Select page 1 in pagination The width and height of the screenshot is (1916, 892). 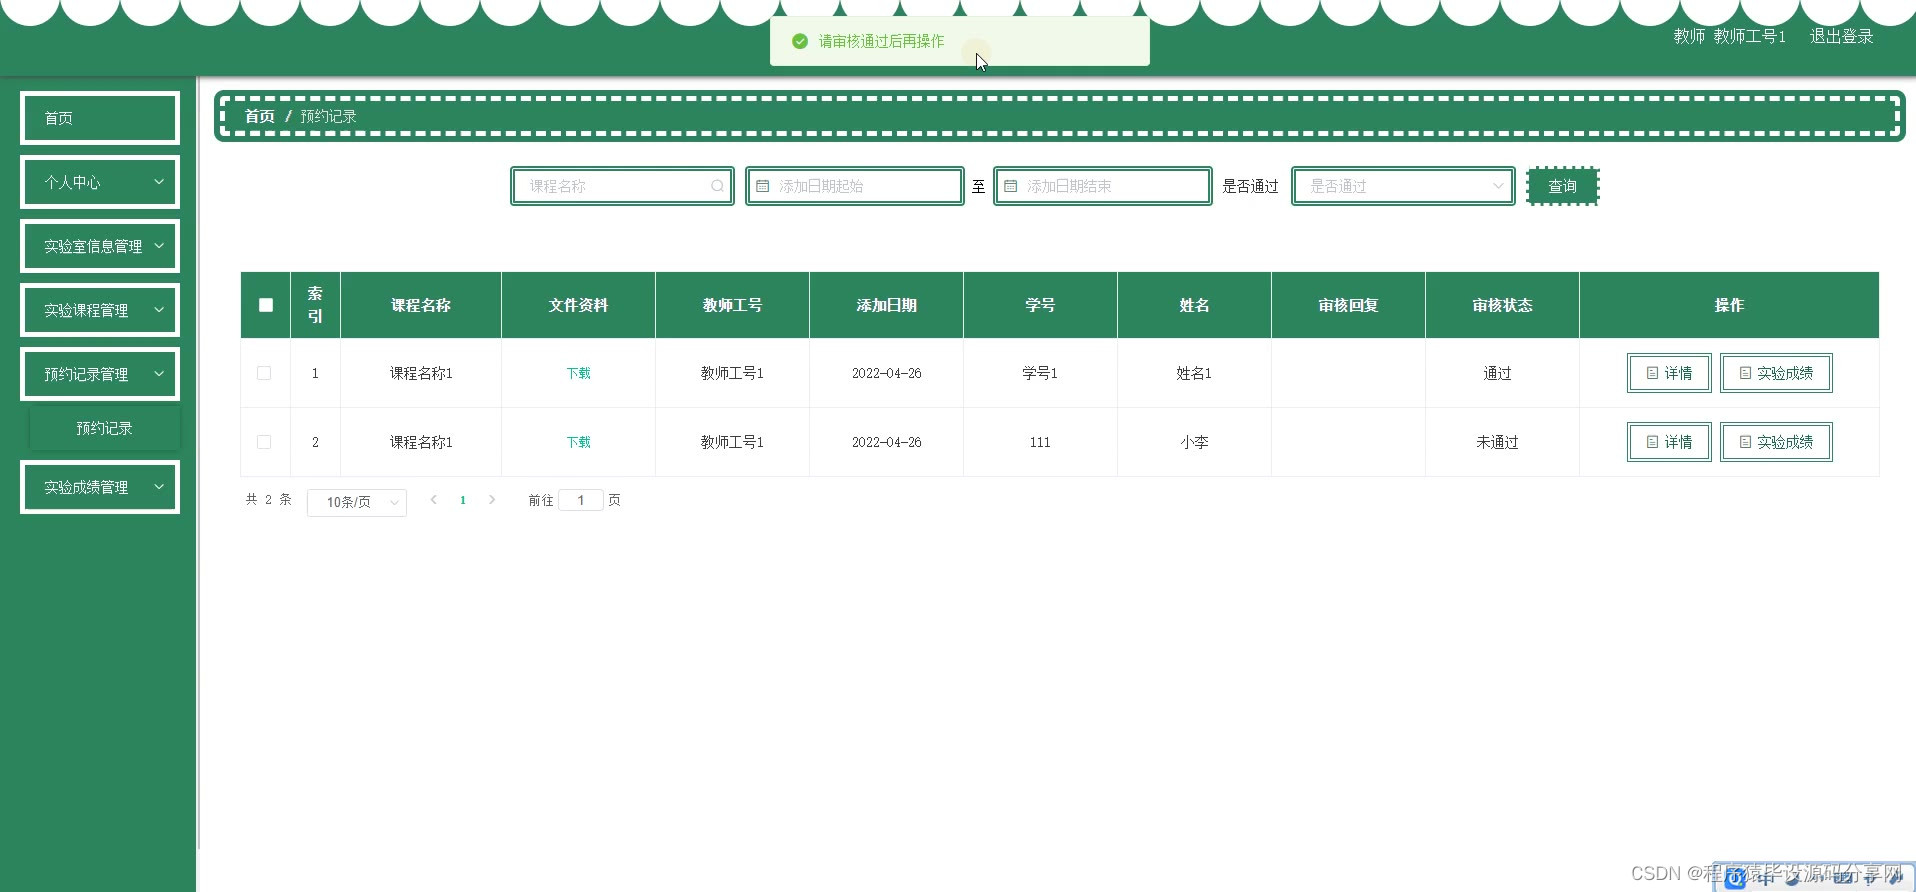tap(463, 500)
